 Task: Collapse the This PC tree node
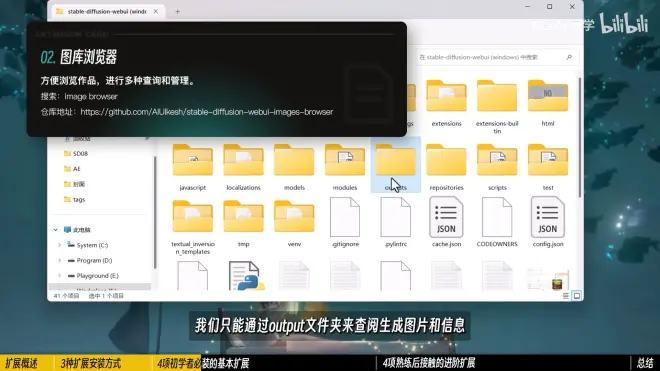[56, 230]
